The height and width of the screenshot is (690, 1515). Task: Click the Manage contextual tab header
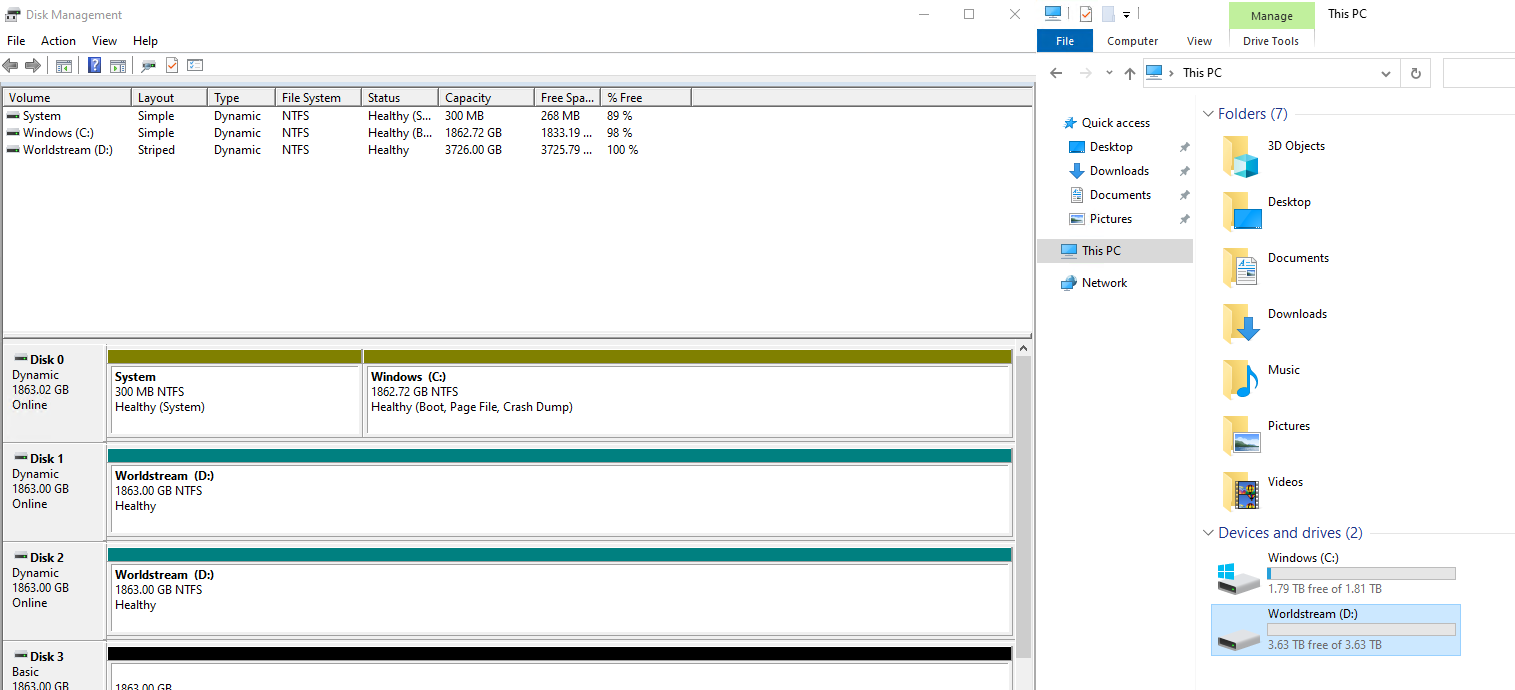tap(1272, 16)
